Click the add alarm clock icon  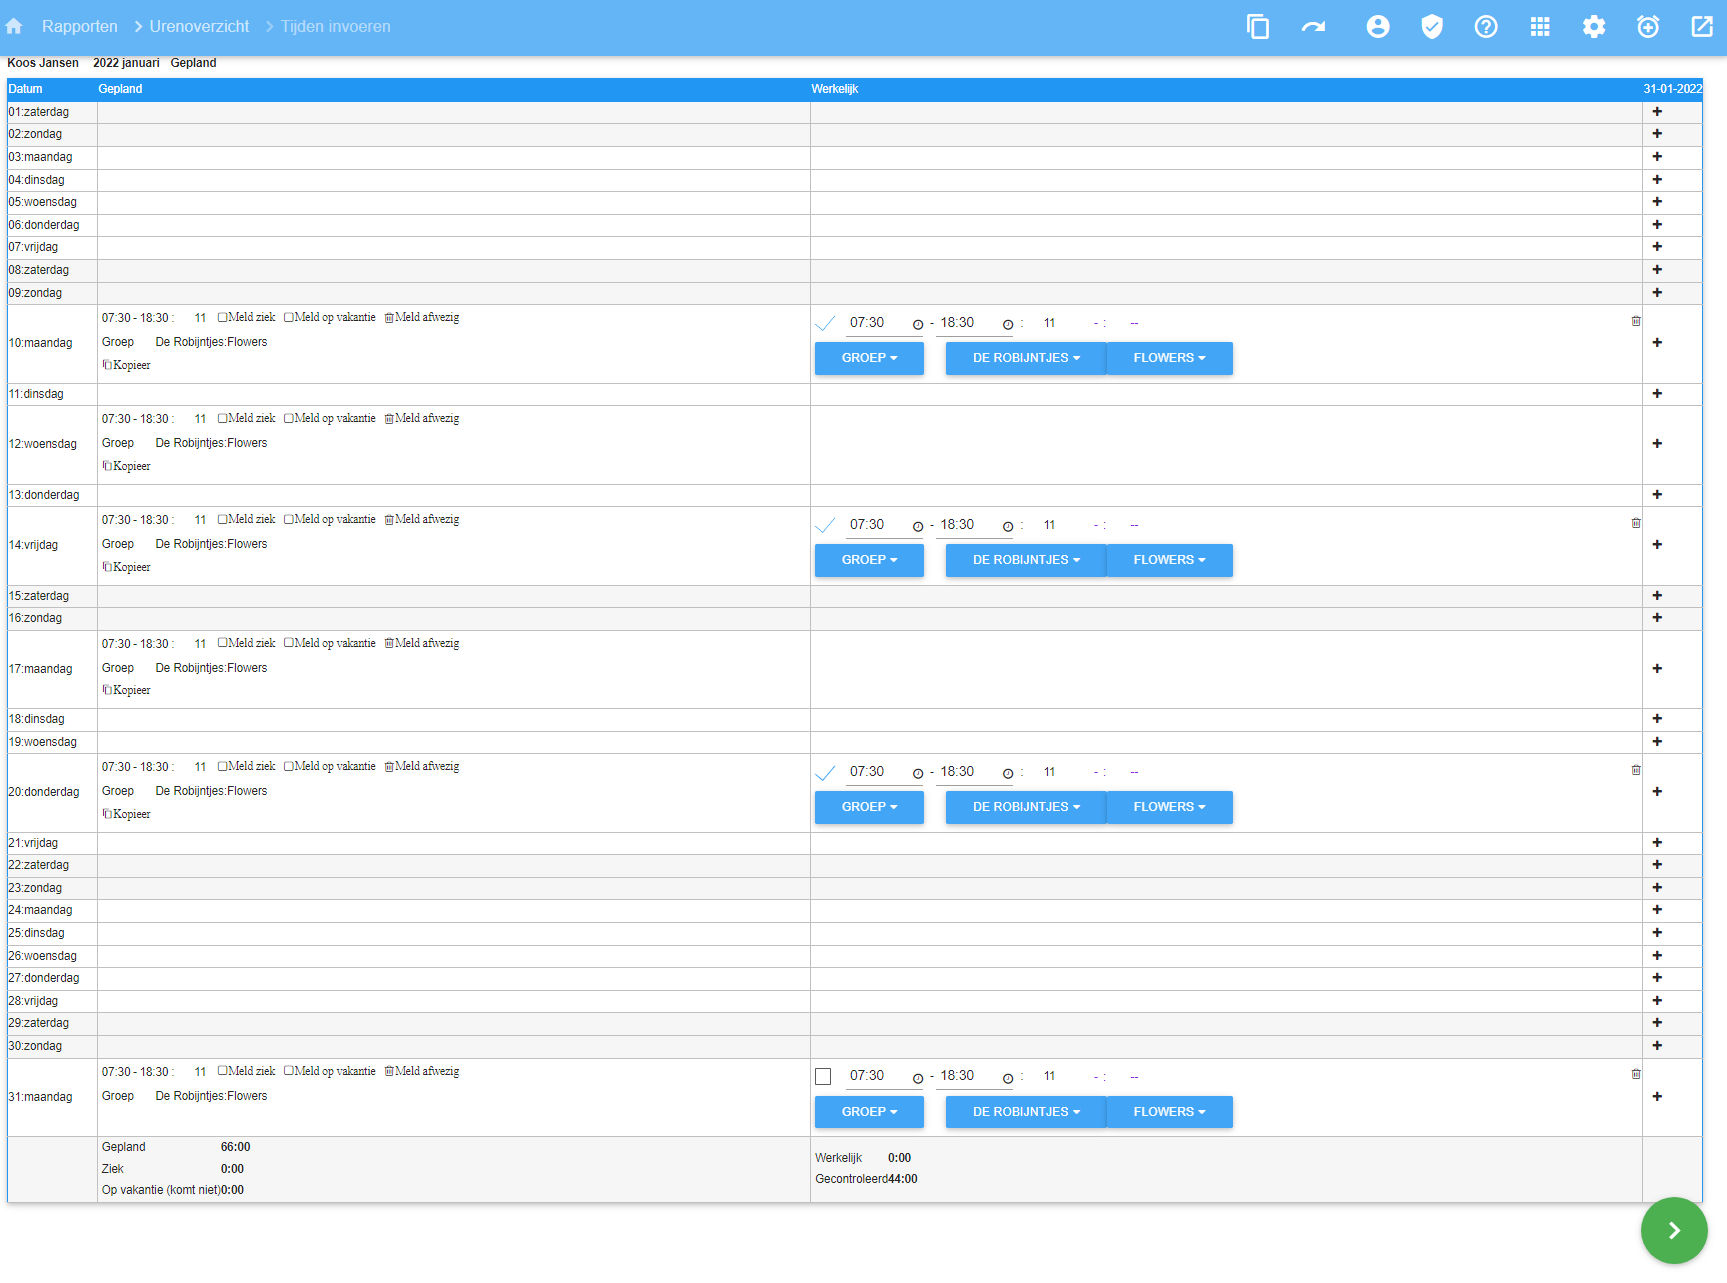point(1648,27)
